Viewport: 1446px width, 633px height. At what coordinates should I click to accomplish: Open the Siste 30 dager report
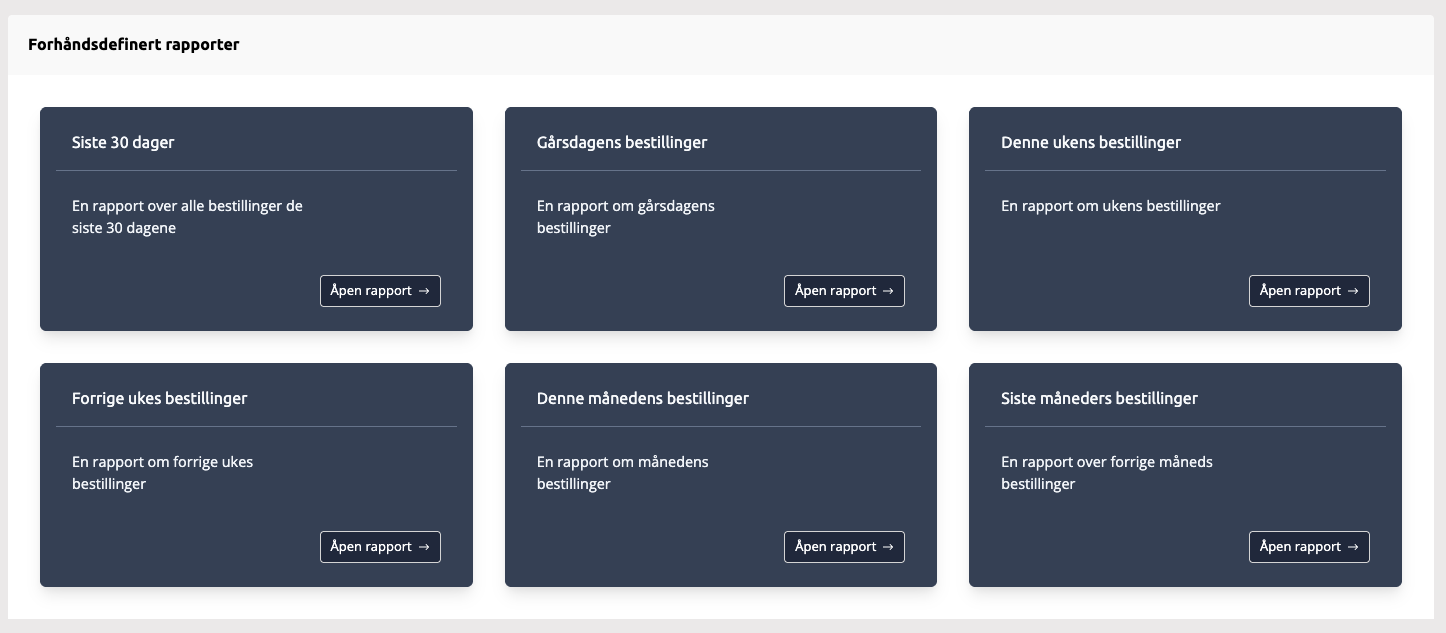pos(379,291)
